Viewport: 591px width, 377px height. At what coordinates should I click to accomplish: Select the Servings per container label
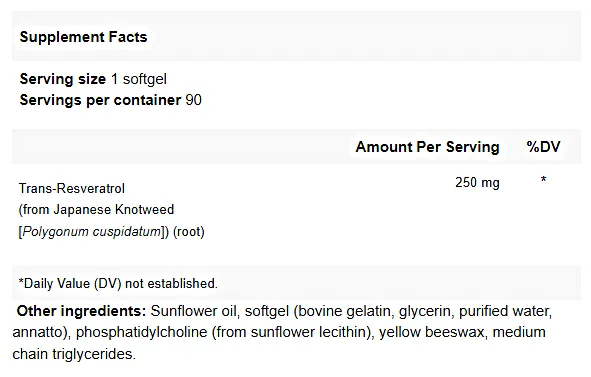100,100
